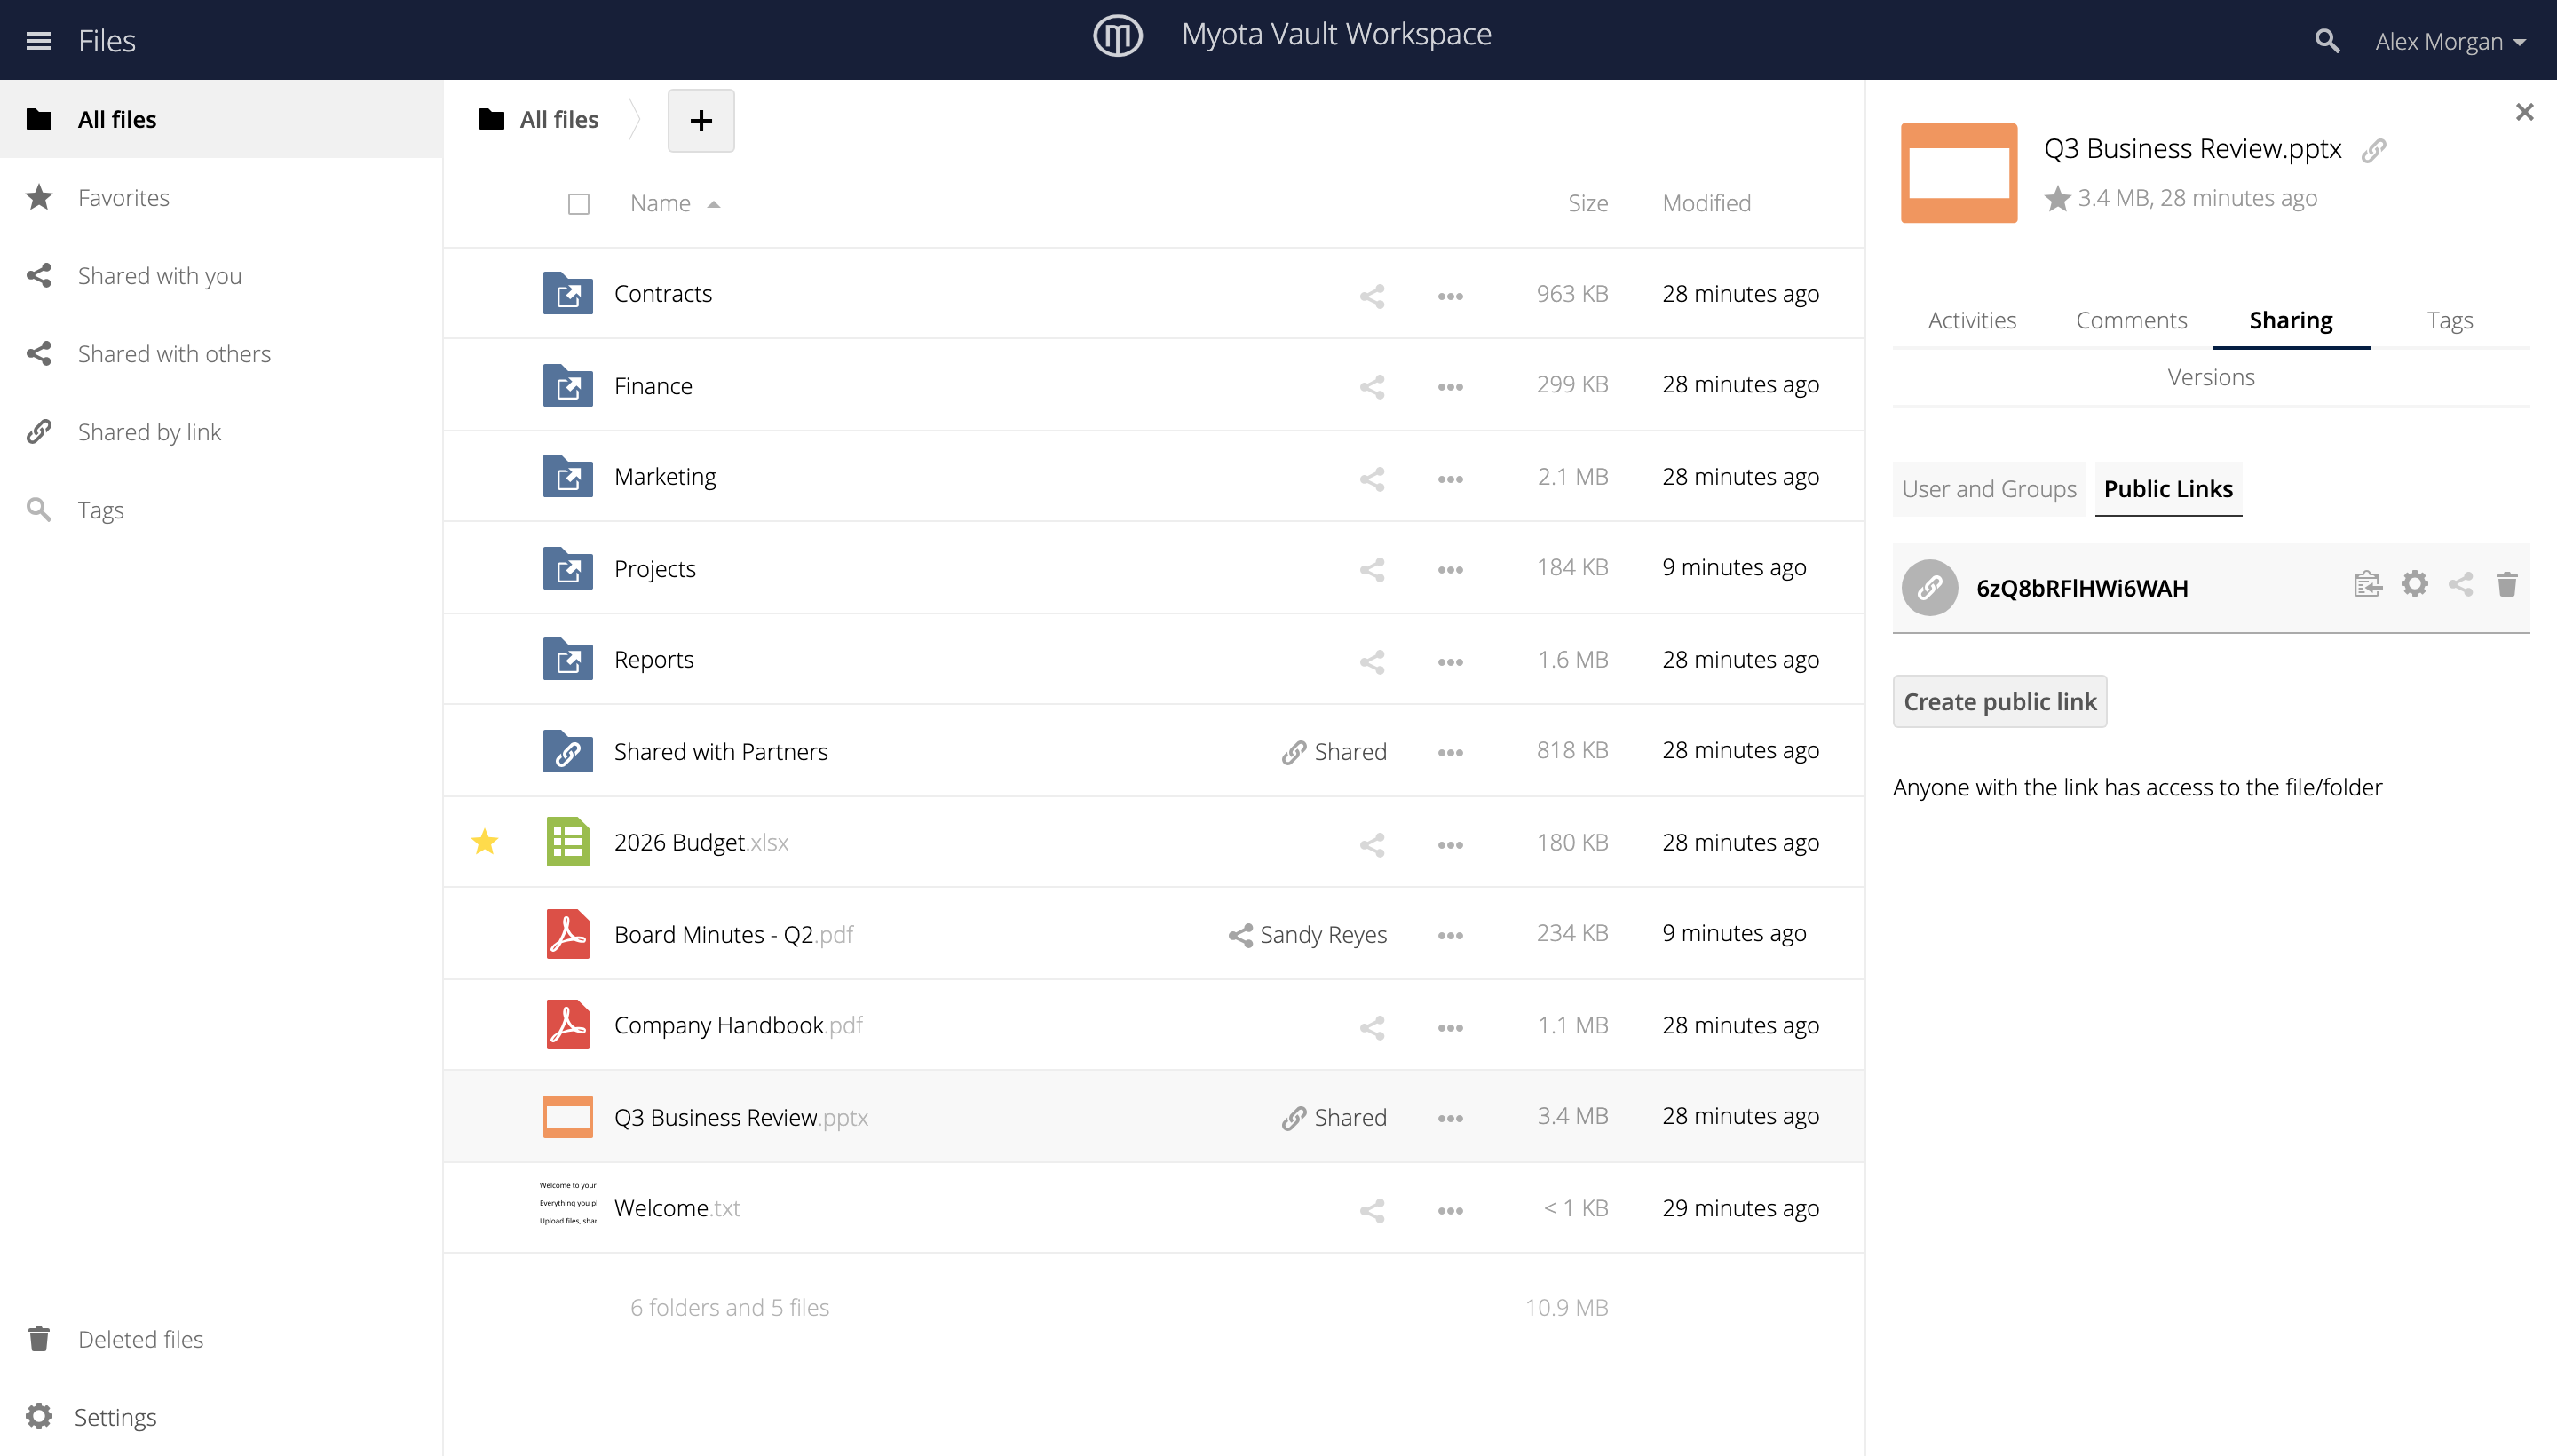Open more actions for 2026 Budget.xlsx
This screenshot has width=2557, height=1456.
coord(1450,844)
